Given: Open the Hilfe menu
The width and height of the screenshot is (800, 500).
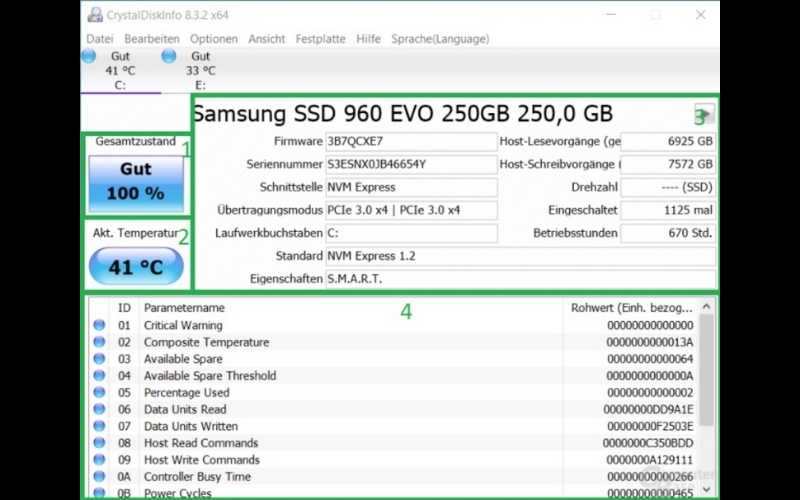Looking at the screenshot, I should tap(368, 39).
